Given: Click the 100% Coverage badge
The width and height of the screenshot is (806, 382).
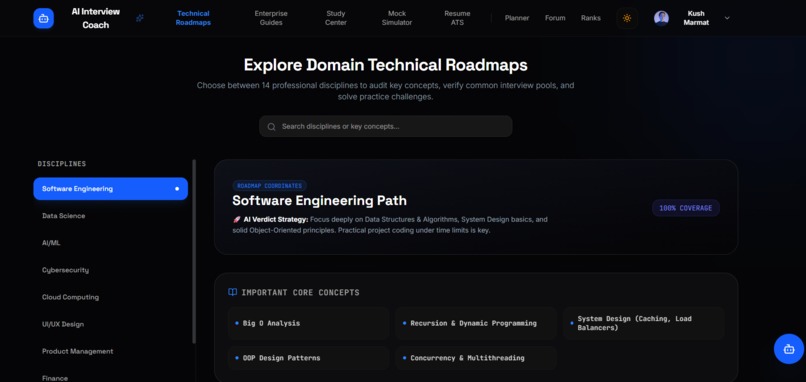Looking at the screenshot, I should (686, 208).
